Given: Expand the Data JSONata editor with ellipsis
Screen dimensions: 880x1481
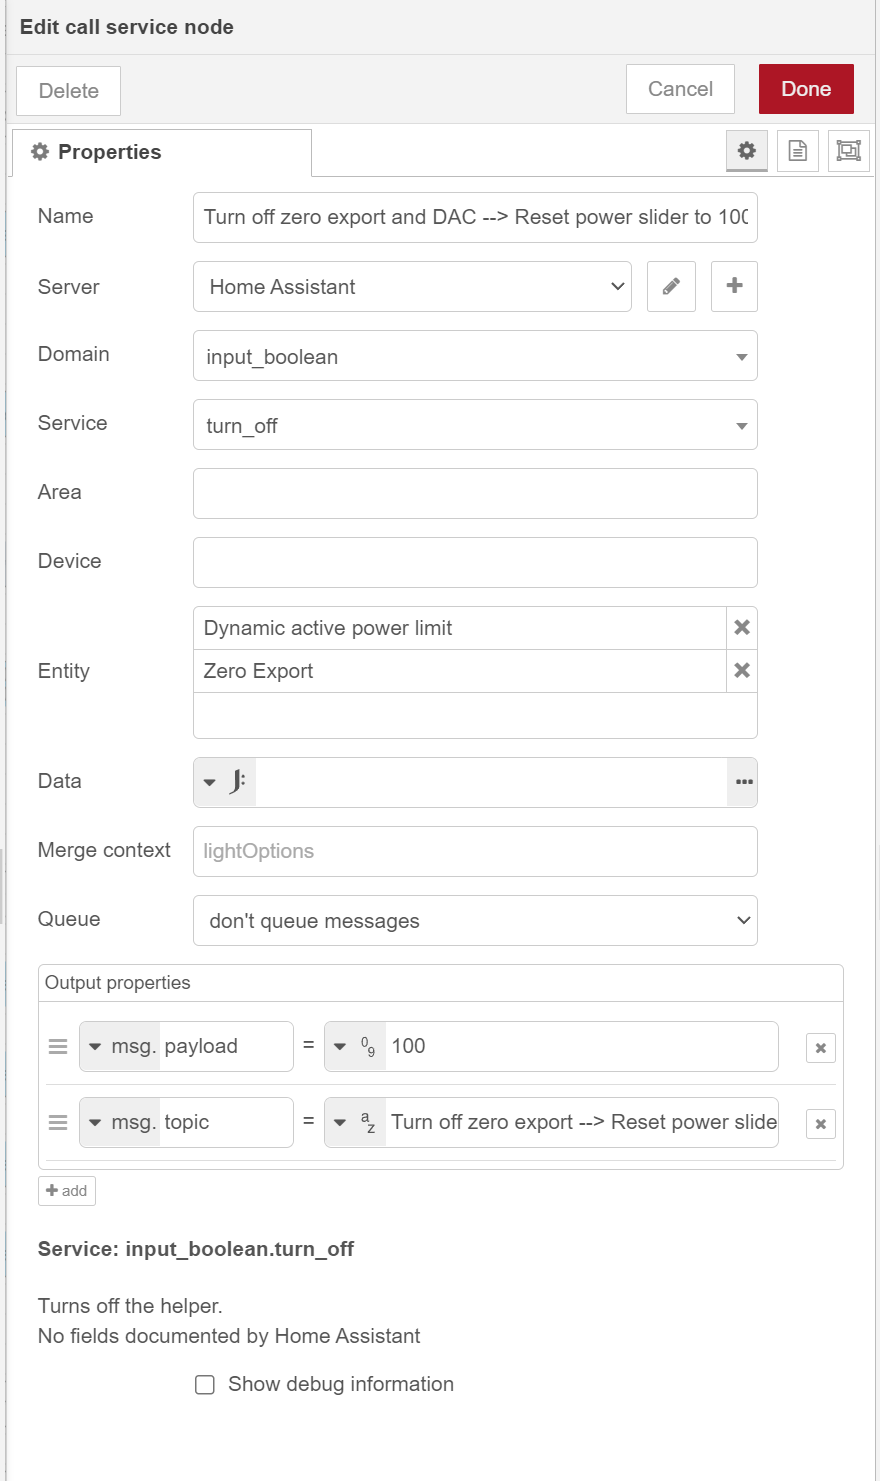Looking at the screenshot, I should [743, 782].
